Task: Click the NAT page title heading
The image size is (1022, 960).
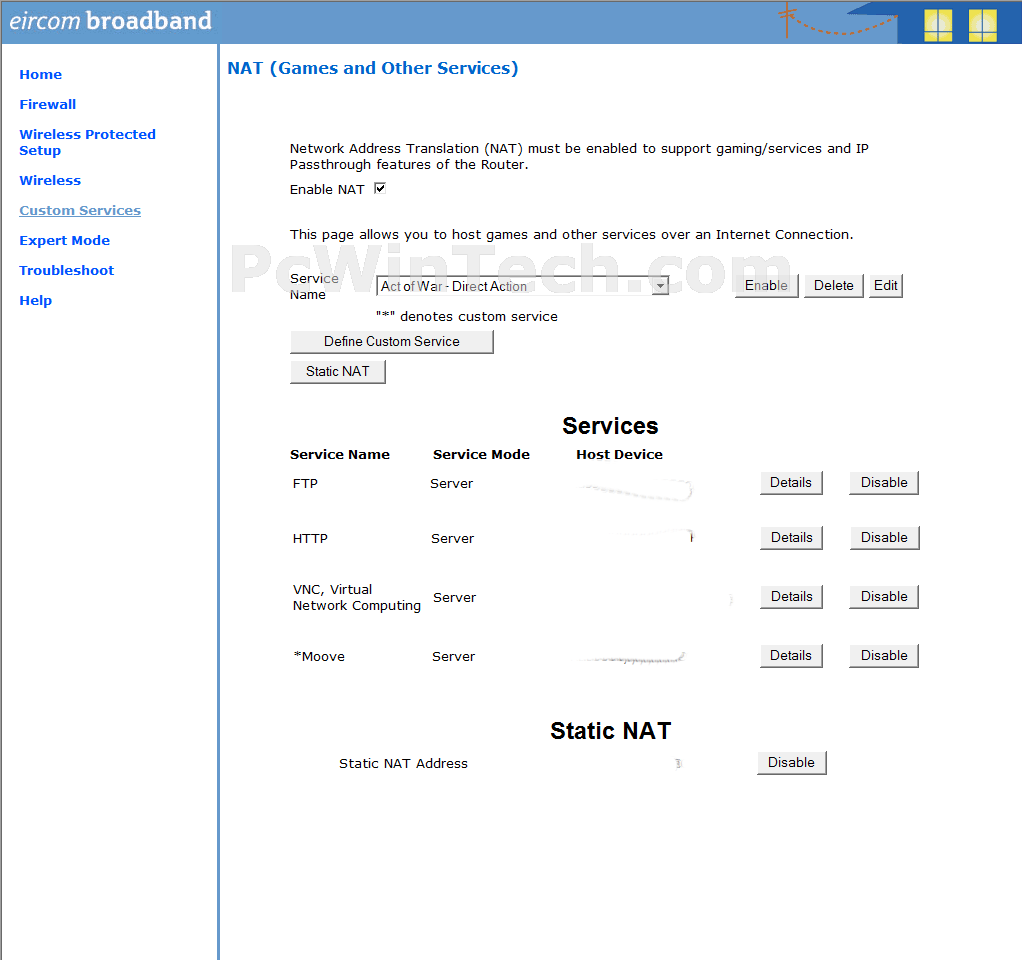Action: pos(373,68)
